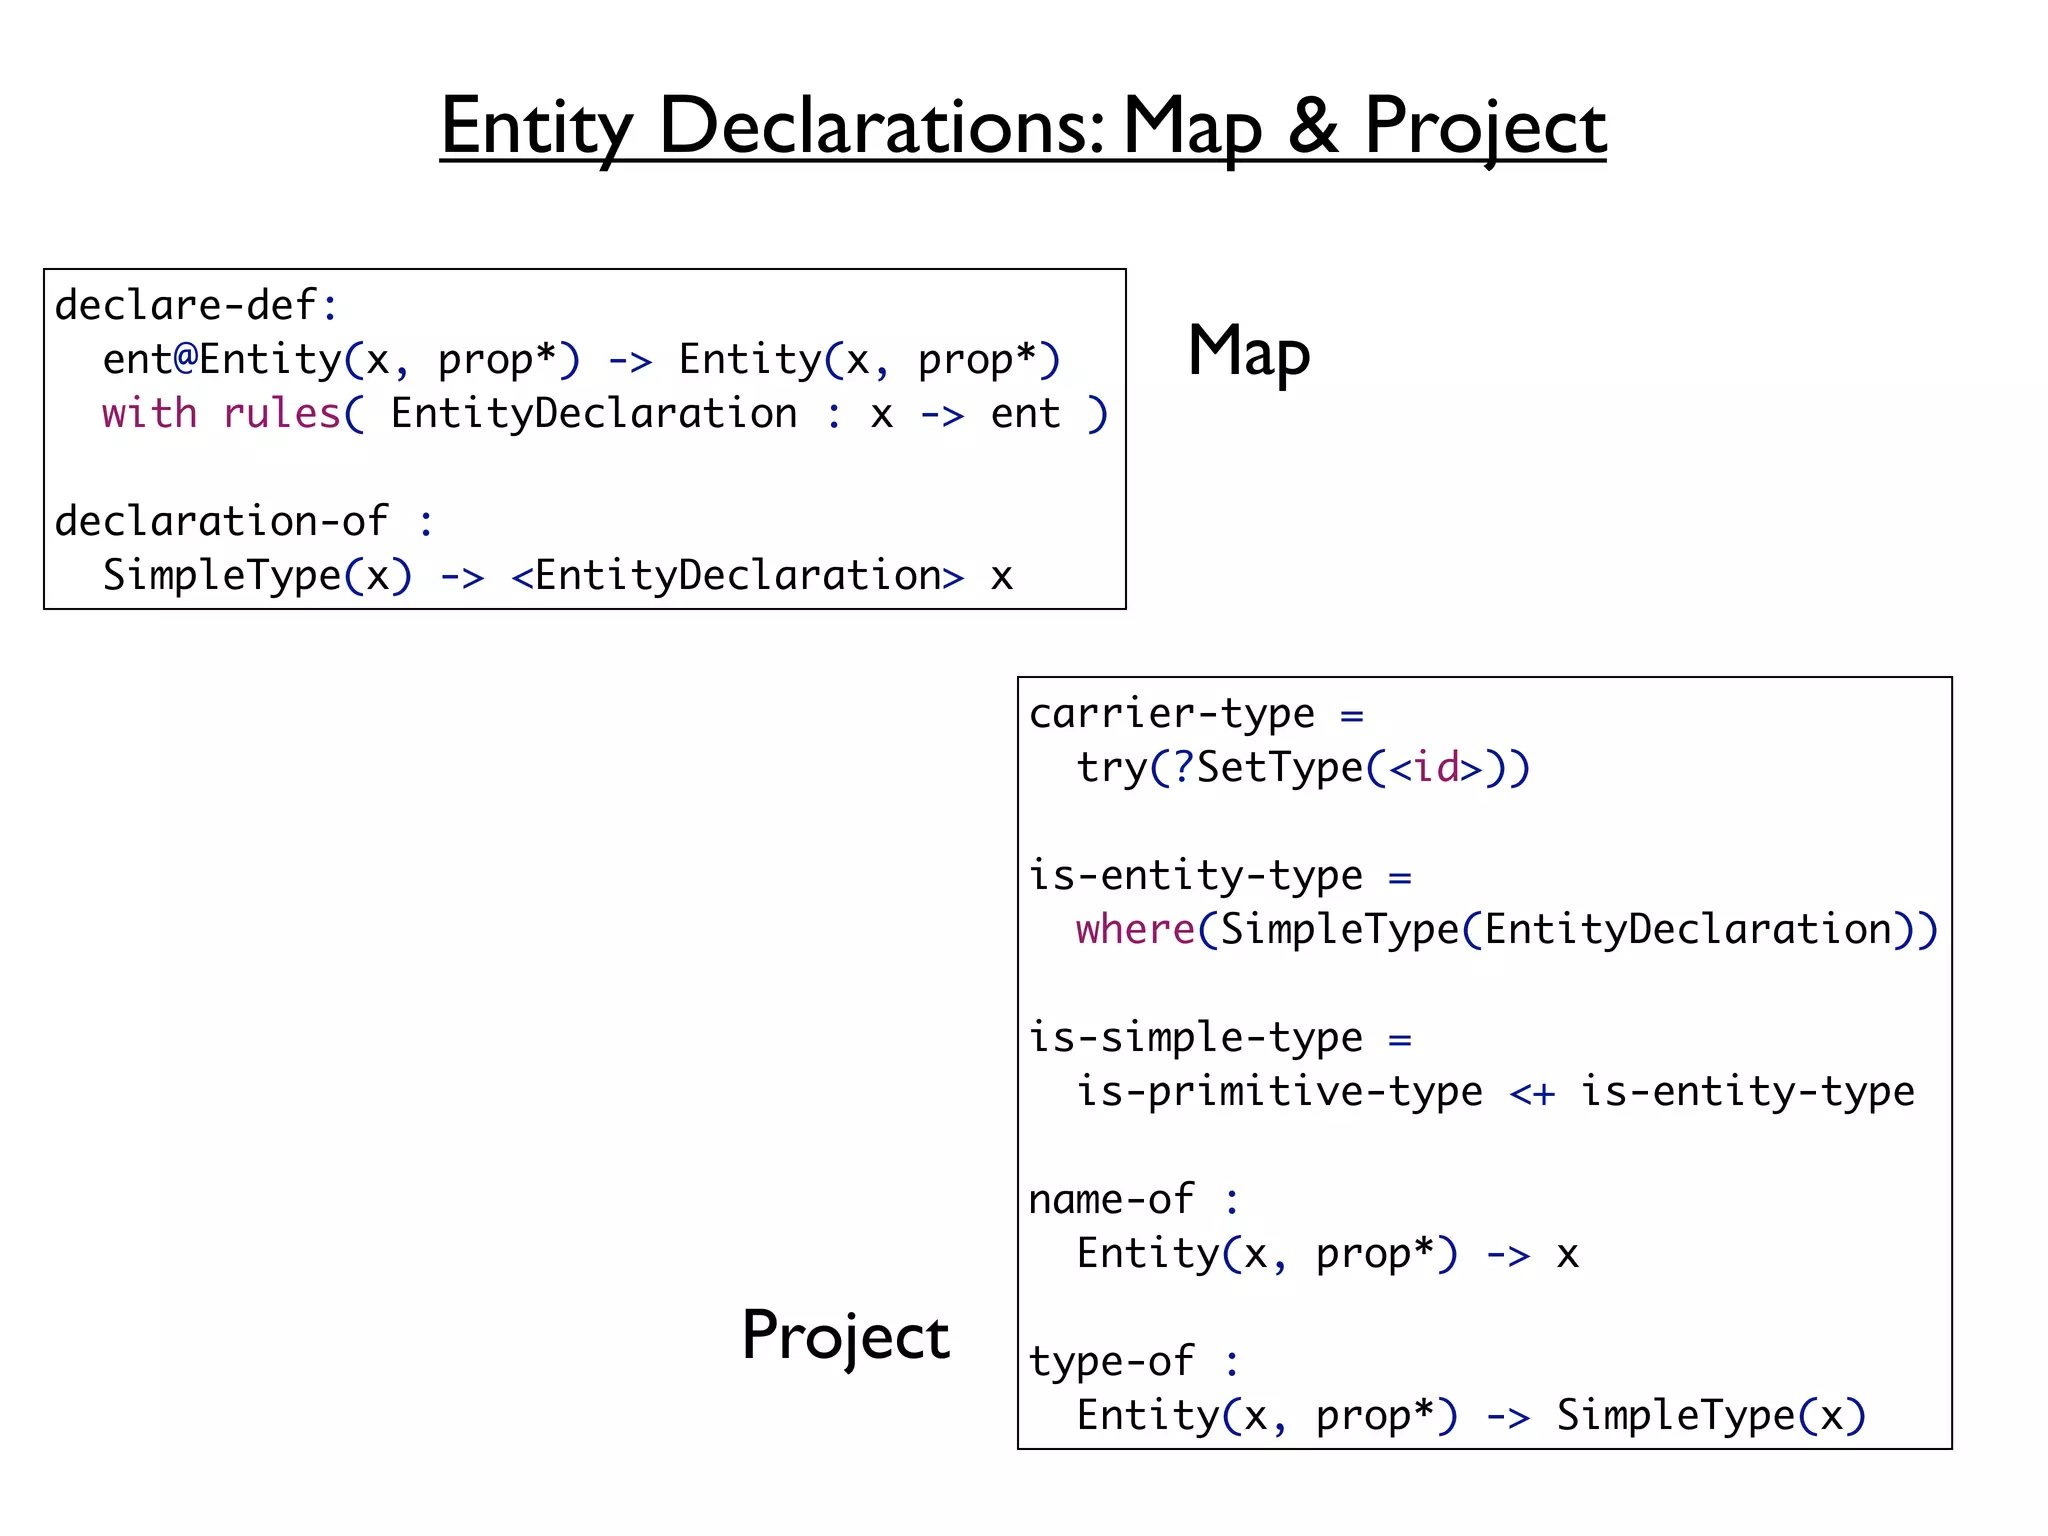Click the 'where(SimpleType(EntityDeclaration))' line
This screenshot has height=1536, width=2048.
click(x=1507, y=930)
